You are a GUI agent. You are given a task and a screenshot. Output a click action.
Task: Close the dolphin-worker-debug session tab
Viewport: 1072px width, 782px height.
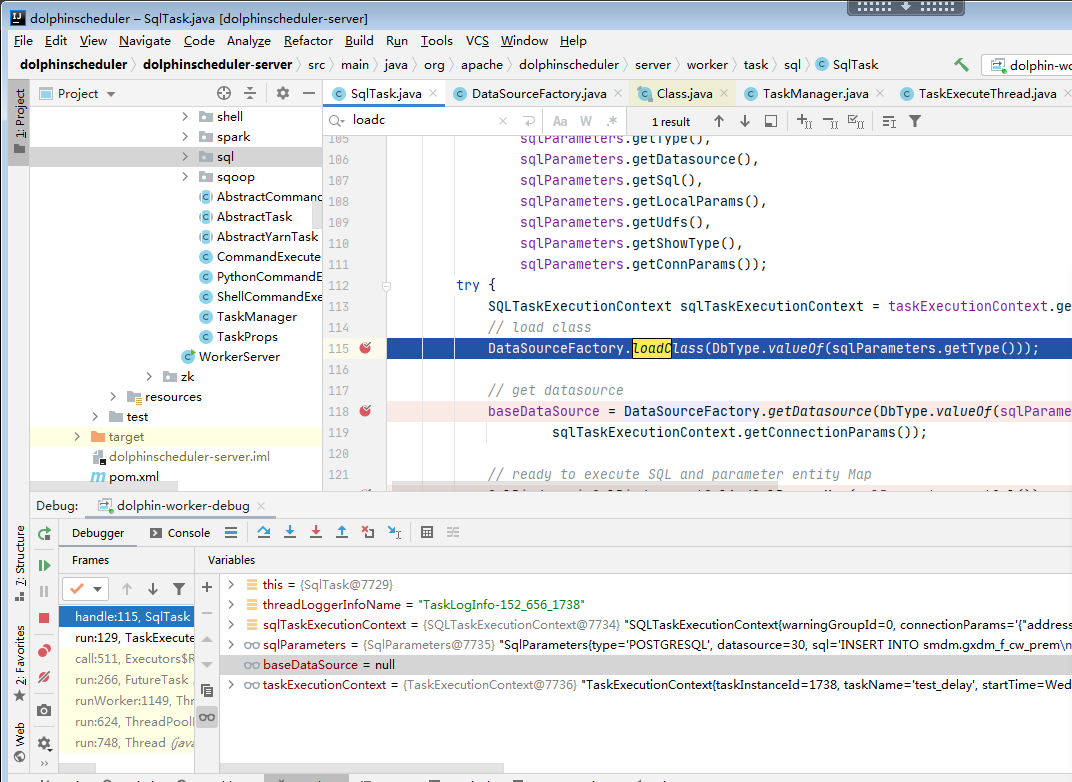[x=261, y=506]
